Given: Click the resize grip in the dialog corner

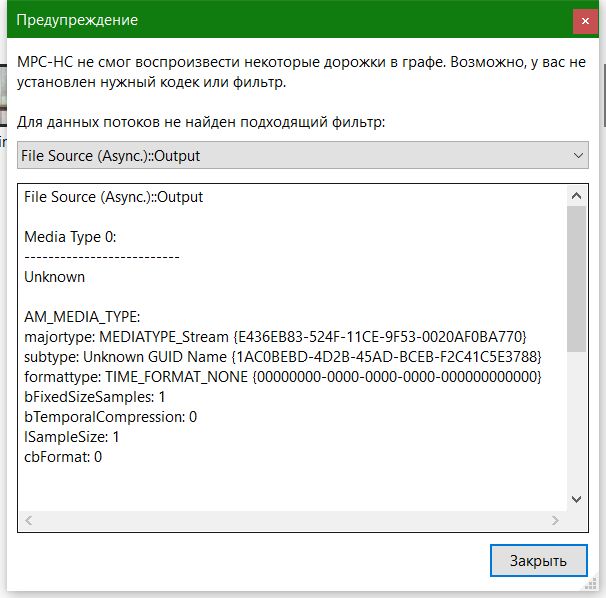Looking at the screenshot, I should tap(591, 583).
